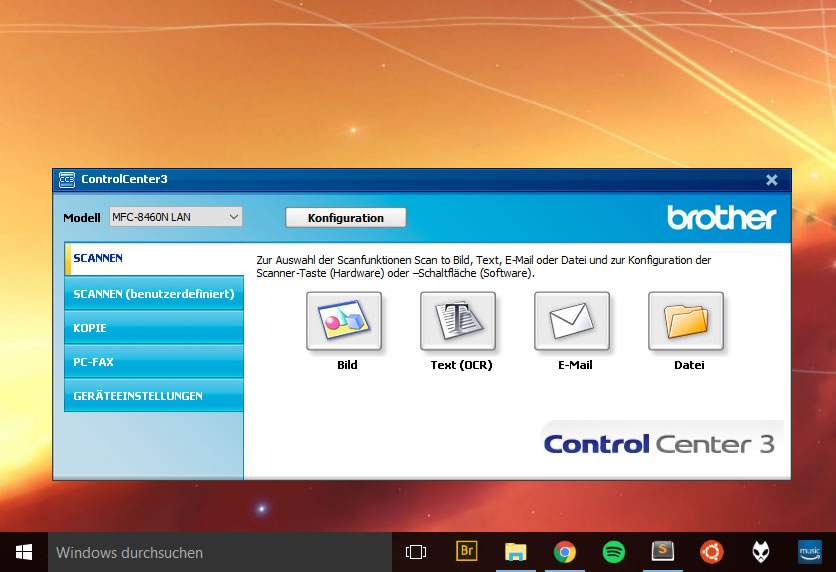Open Amazon Music from taskbar
Image resolution: width=836 pixels, height=572 pixels.
810,552
